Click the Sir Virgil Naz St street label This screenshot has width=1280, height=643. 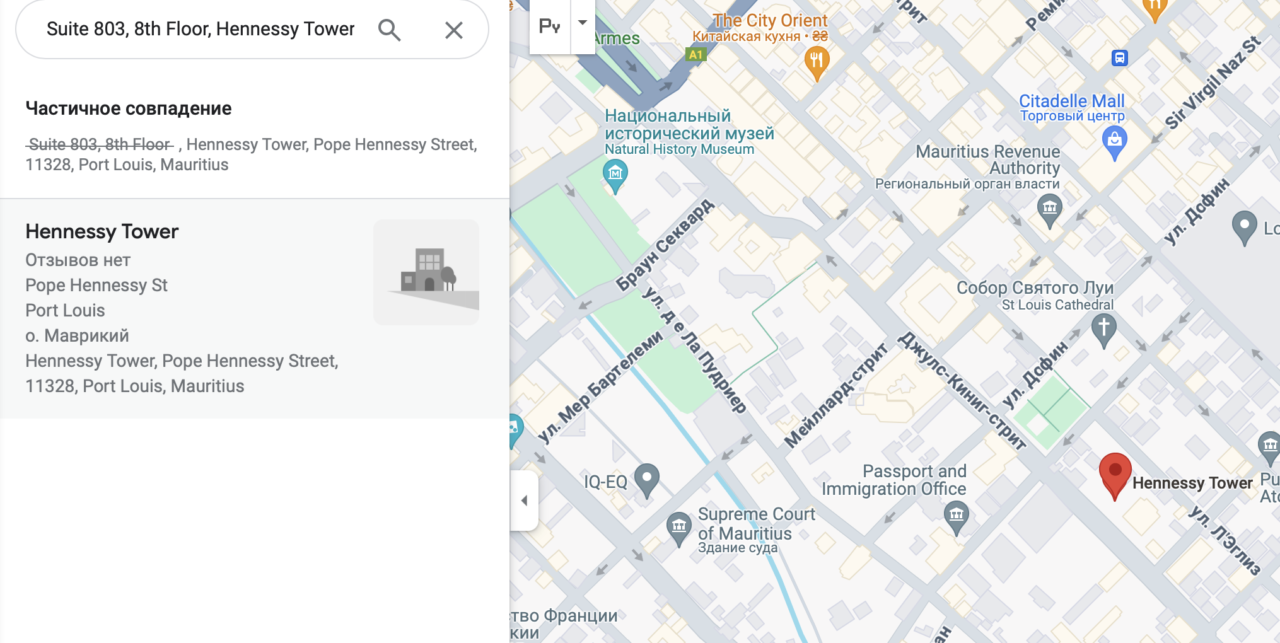(1214, 84)
